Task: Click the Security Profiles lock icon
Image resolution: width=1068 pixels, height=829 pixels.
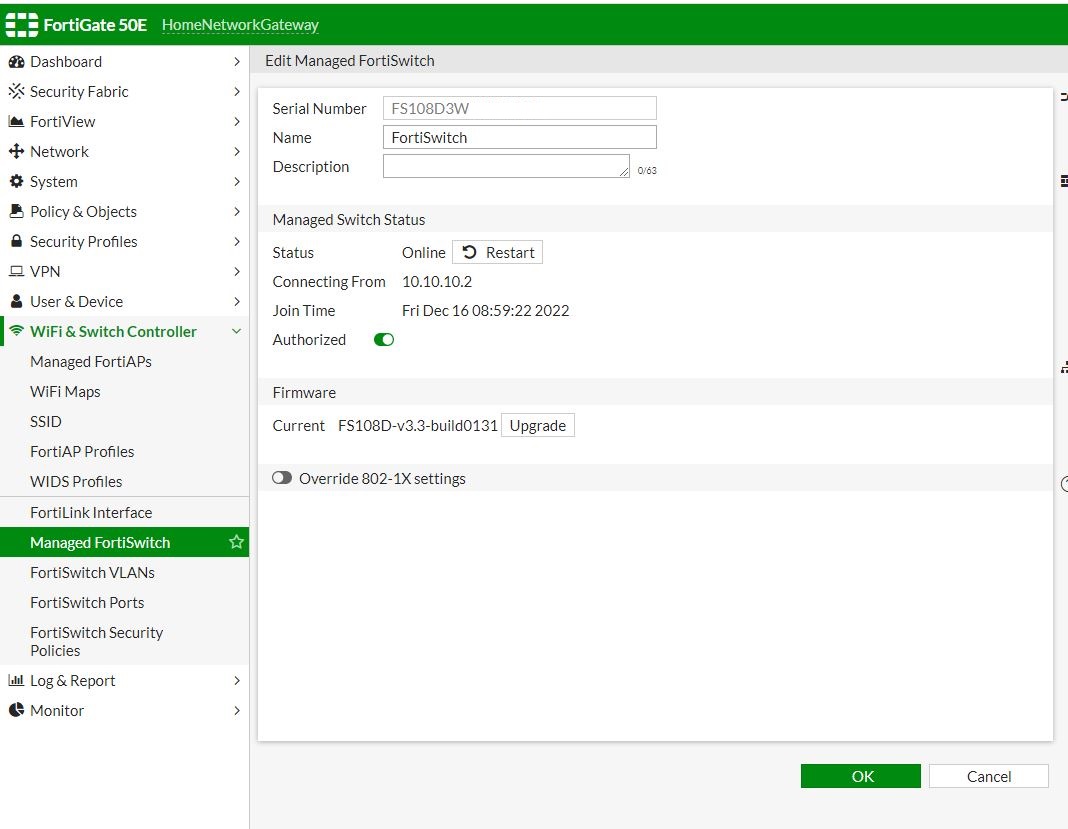Action: pos(16,241)
